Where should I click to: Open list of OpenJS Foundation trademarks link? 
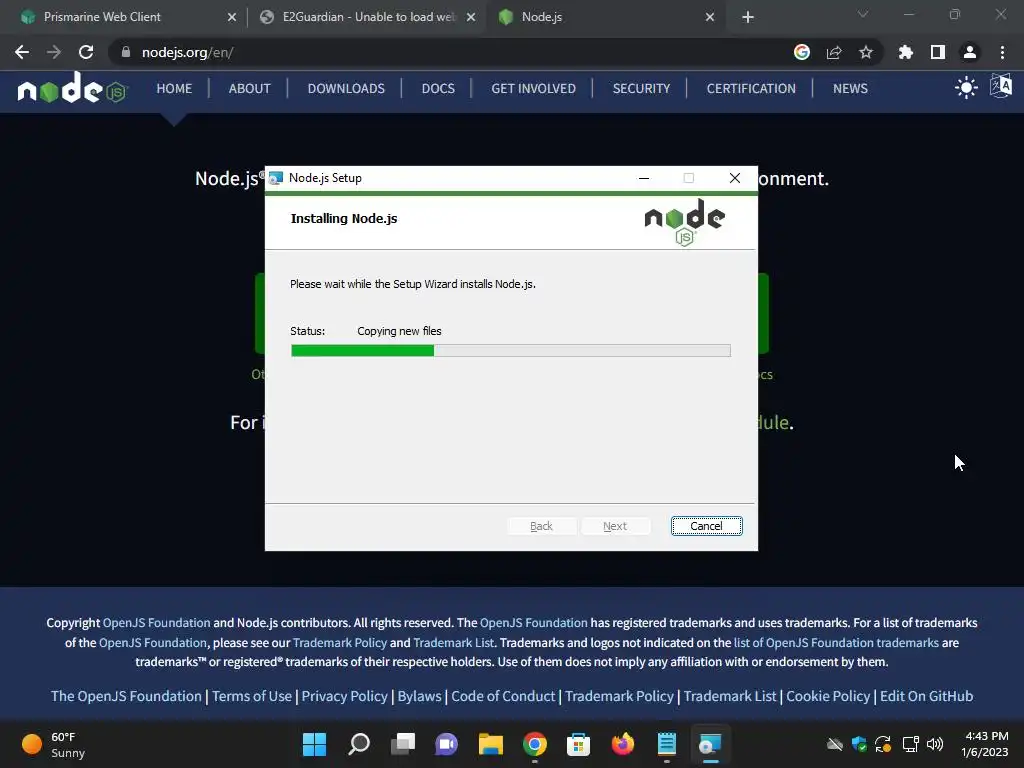(836, 643)
